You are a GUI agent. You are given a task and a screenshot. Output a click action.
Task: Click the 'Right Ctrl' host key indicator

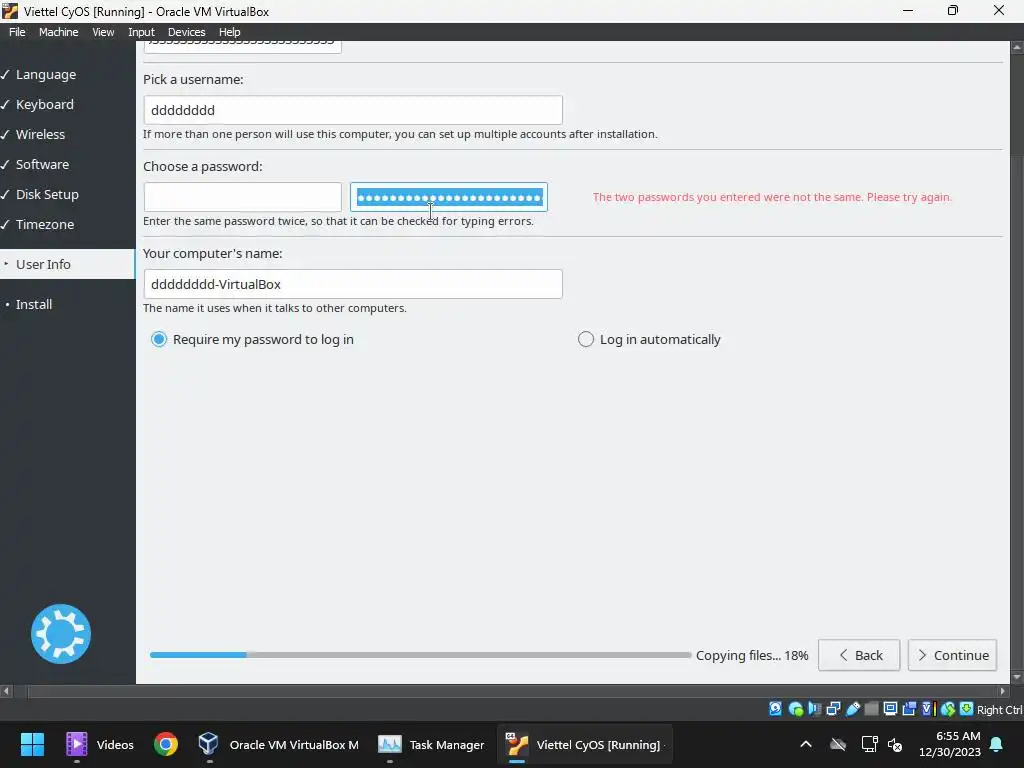coord(999,710)
